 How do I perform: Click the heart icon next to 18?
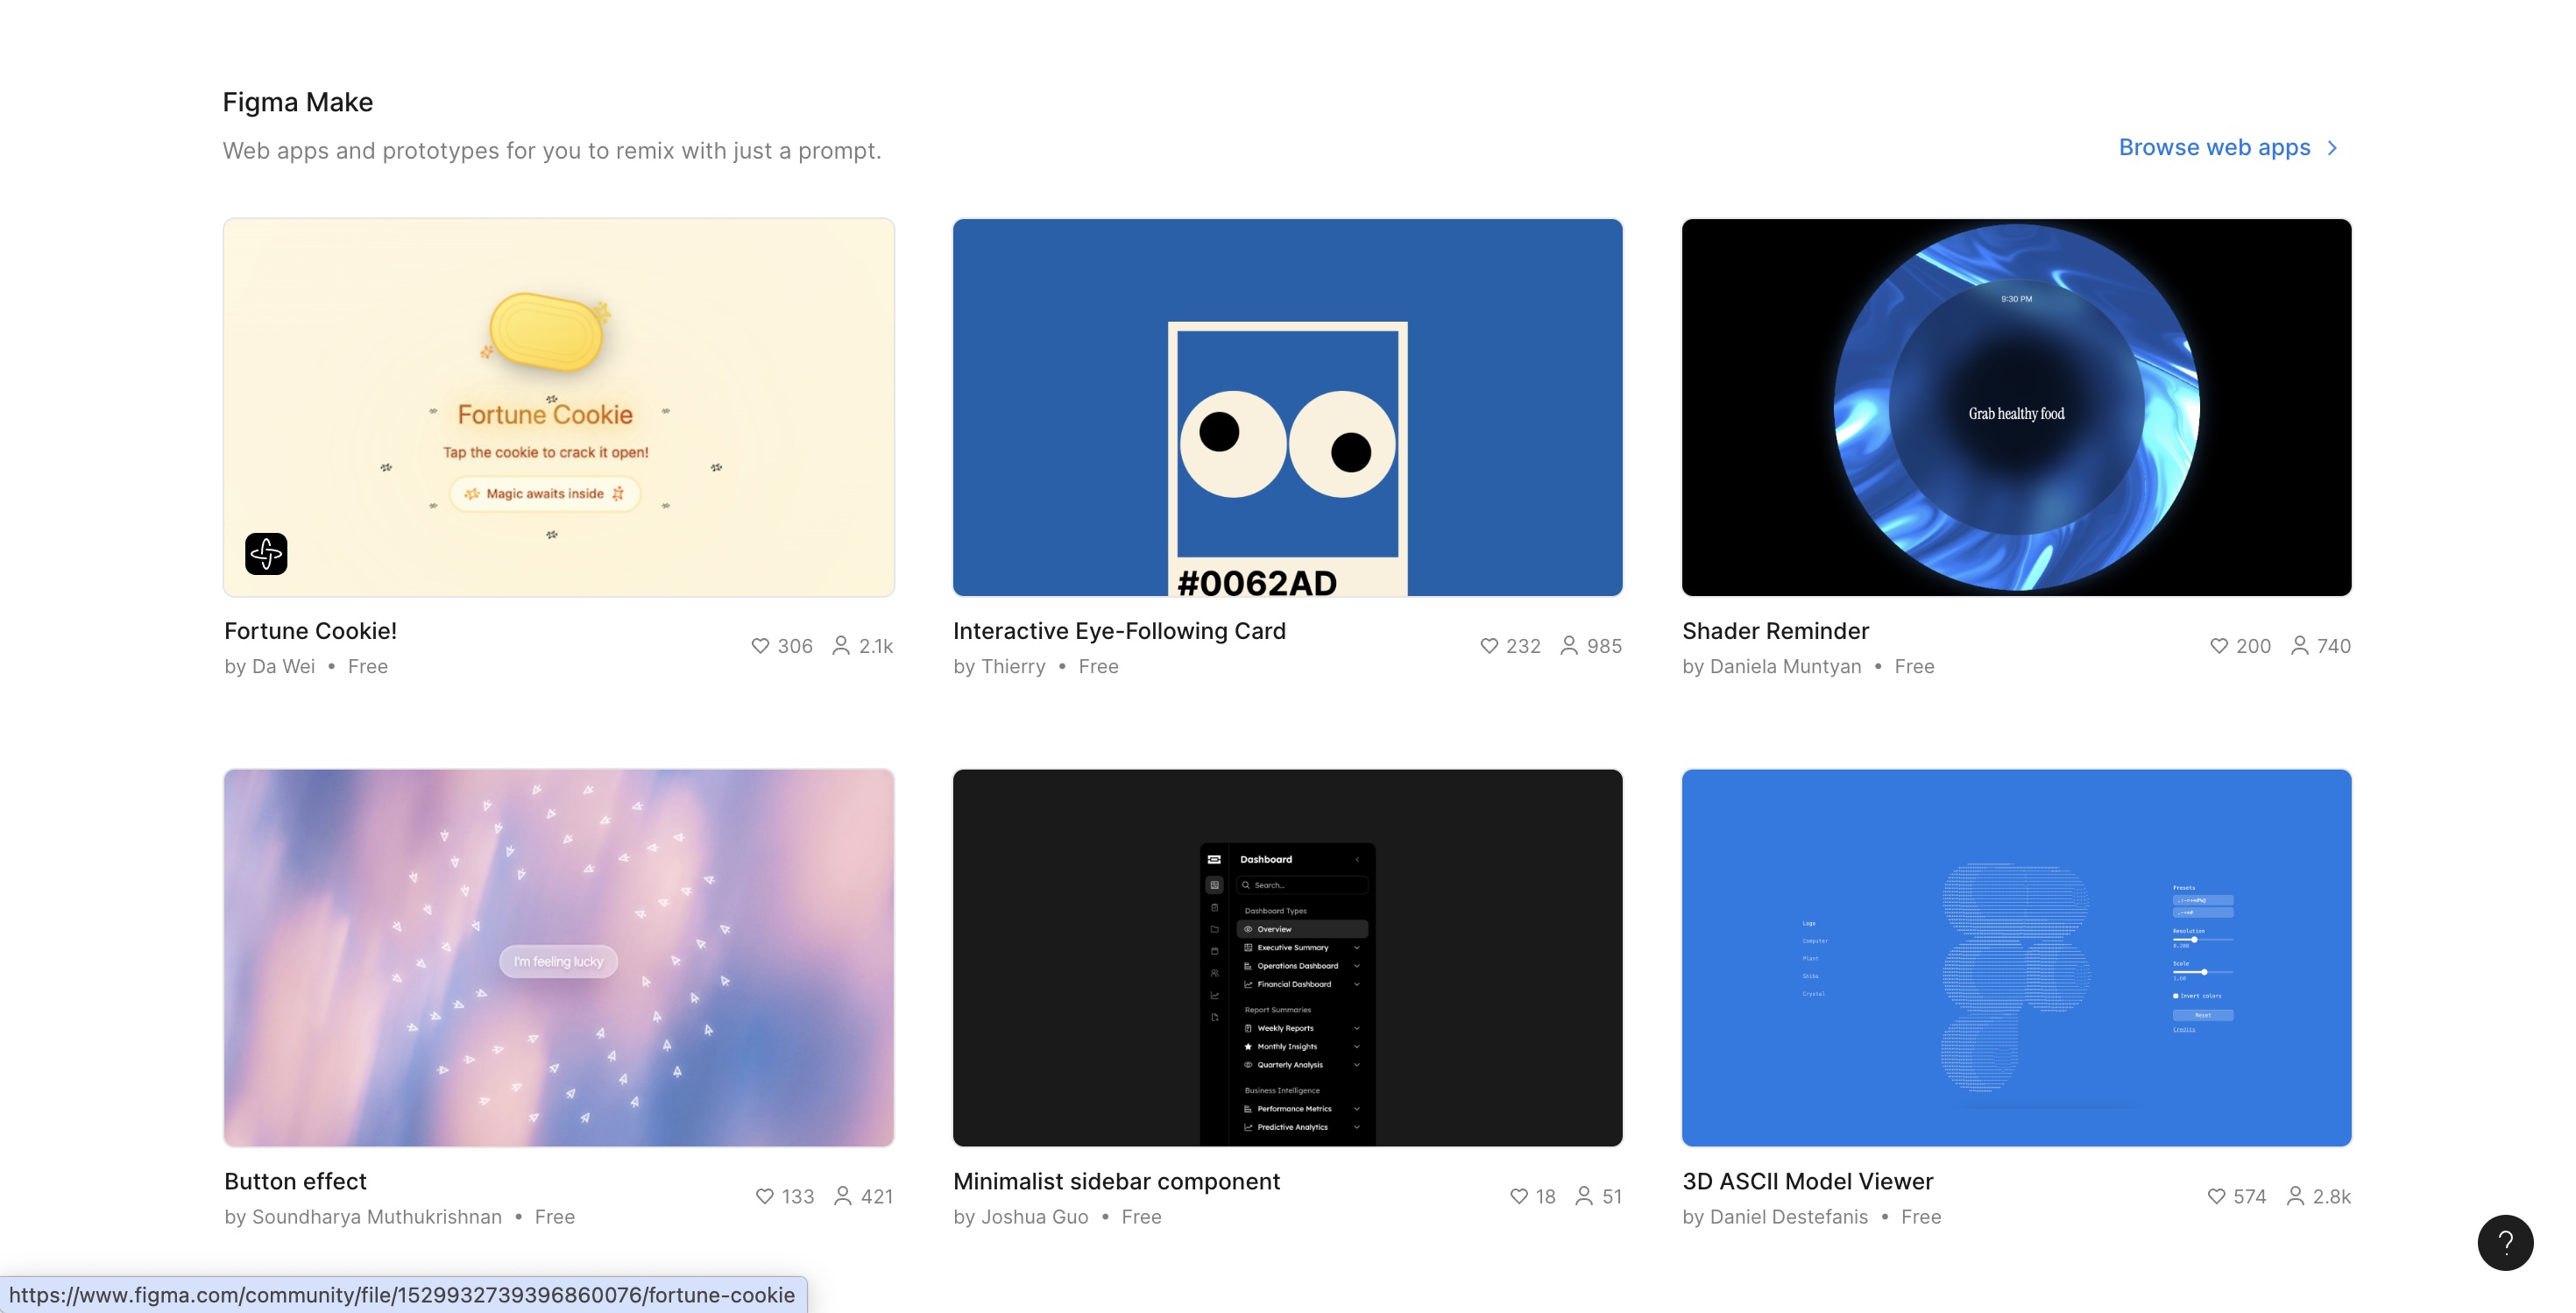[x=1519, y=1196]
